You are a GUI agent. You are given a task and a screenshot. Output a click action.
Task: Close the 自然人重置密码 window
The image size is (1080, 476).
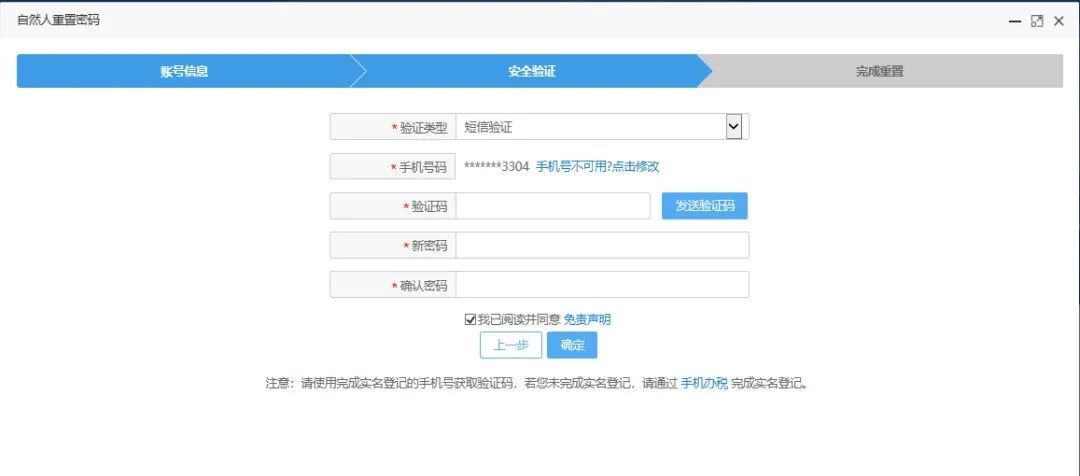[1059, 21]
